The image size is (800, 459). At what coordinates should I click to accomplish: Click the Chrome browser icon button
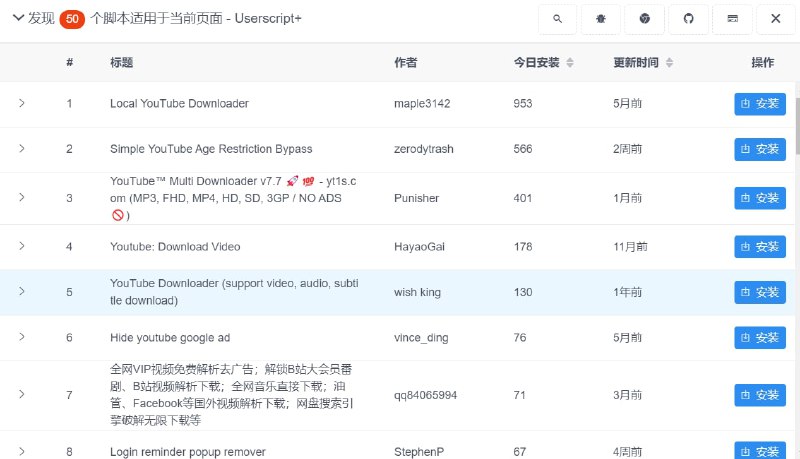pos(645,19)
